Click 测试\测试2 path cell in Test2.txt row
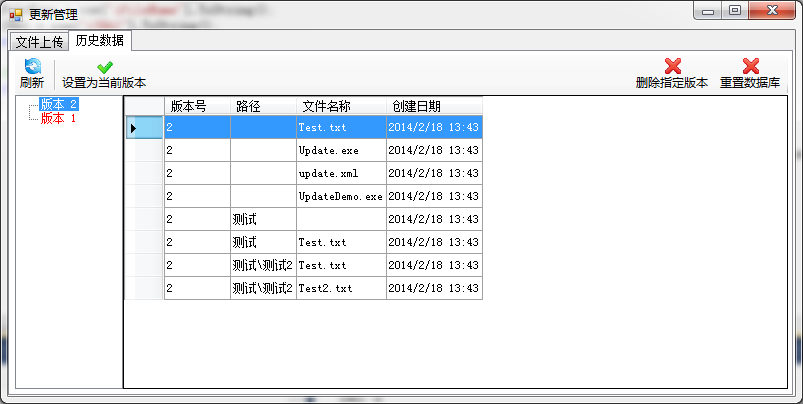This screenshot has width=803, height=404. (263, 288)
